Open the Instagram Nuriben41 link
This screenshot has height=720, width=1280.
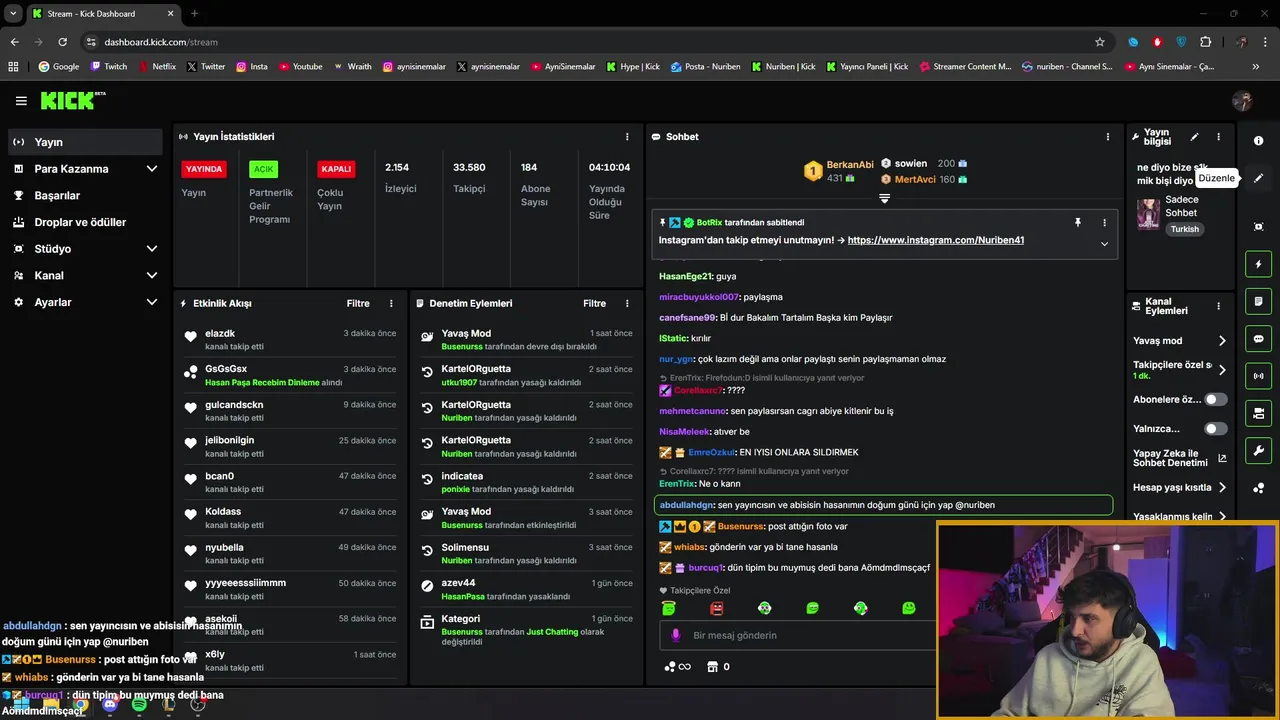935,240
